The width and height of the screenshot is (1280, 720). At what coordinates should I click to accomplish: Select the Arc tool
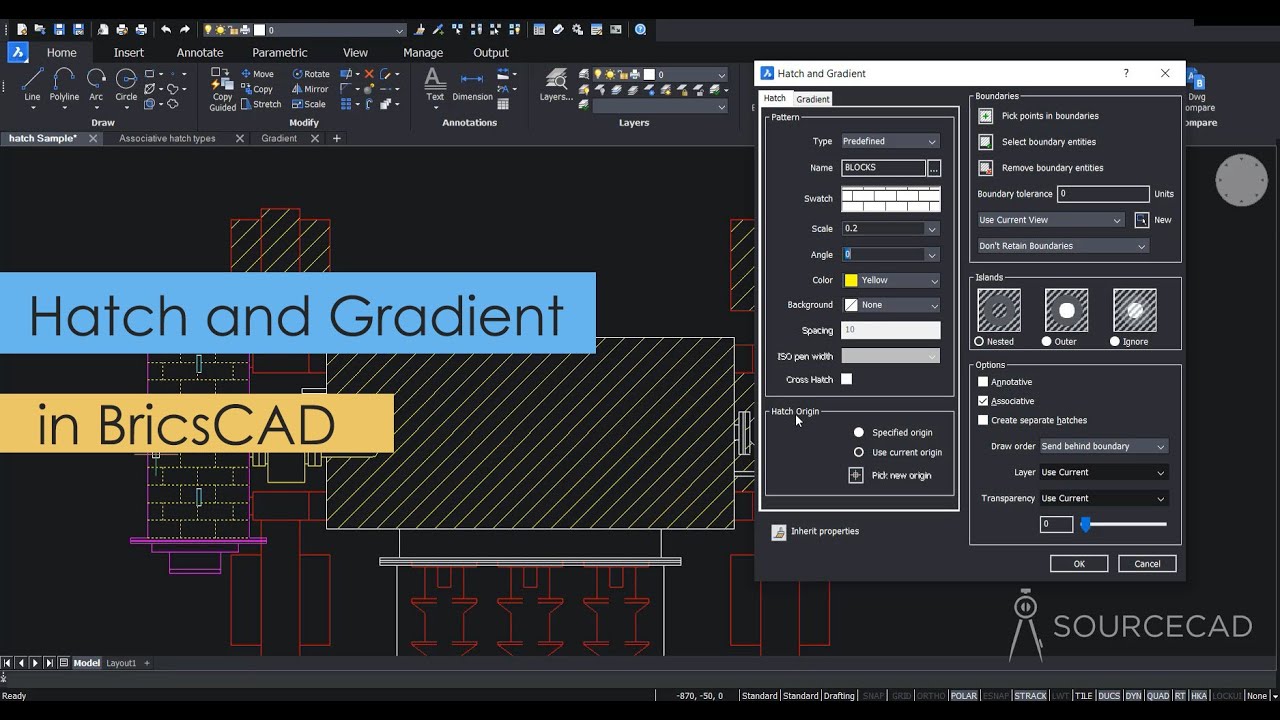96,86
